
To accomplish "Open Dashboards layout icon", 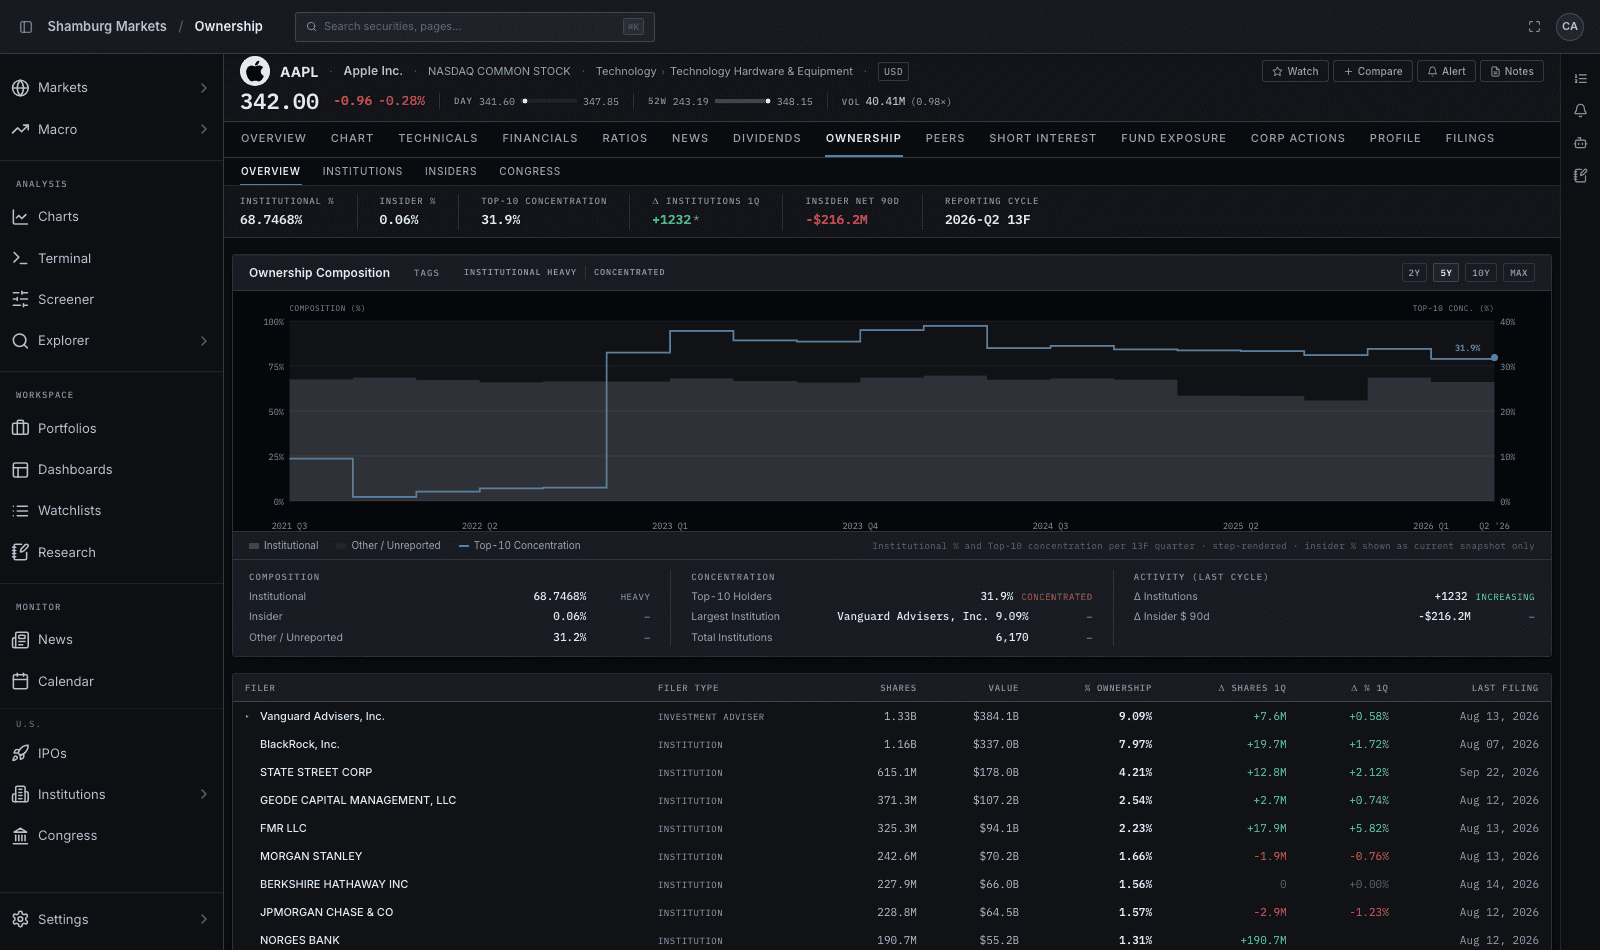I will tap(20, 470).
